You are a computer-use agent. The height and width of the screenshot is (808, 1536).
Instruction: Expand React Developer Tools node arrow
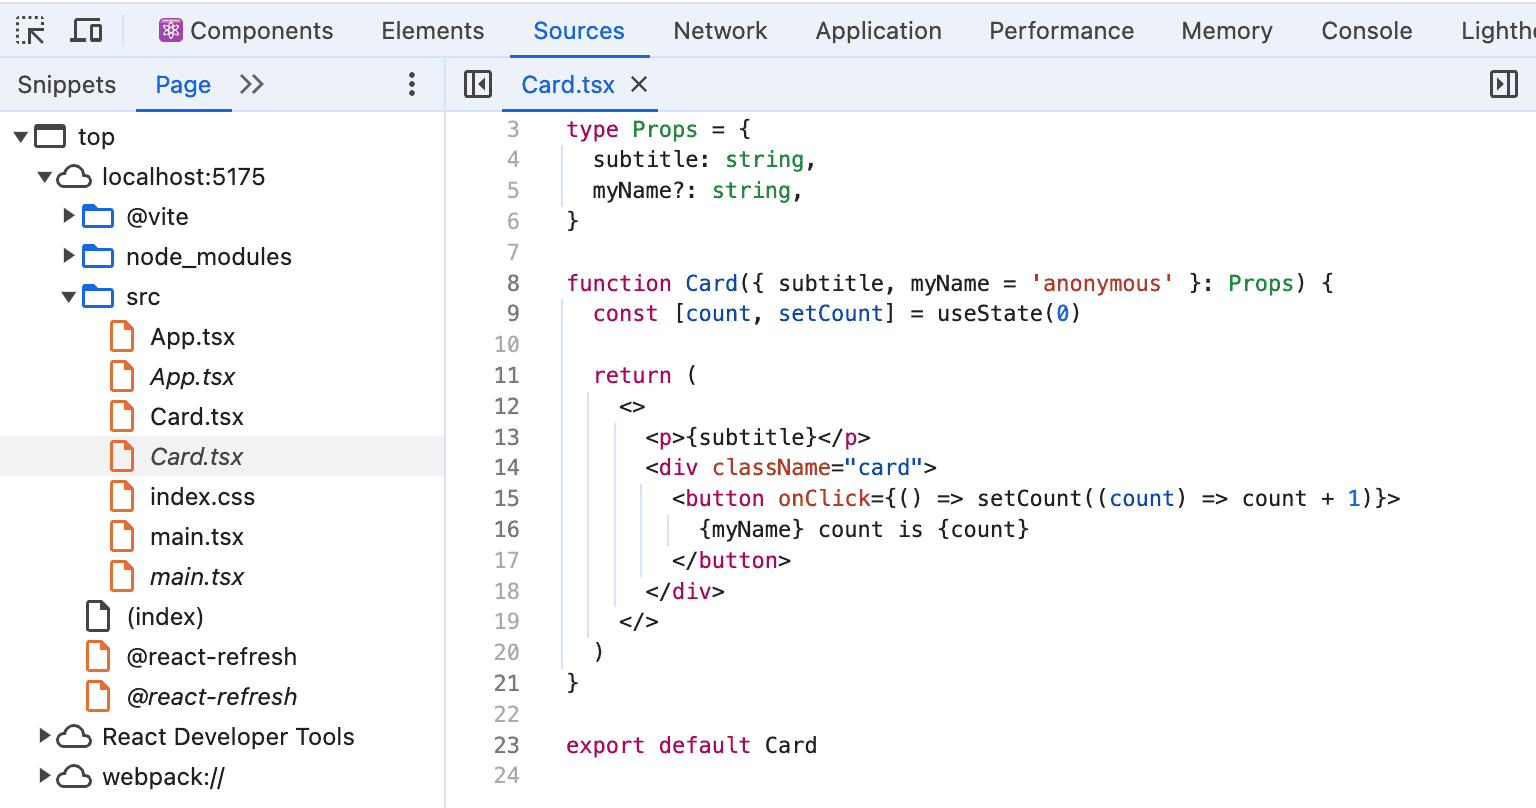(x=45, y=736)
